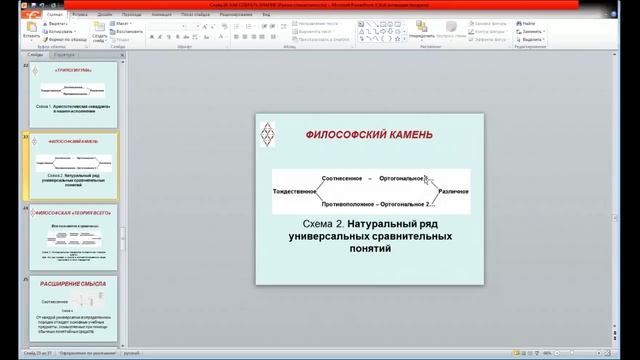Open the Контур фигуры outline color menu
Image resolution: width=640 pixels, height=360 pixels.
click(x=487, y=31)
